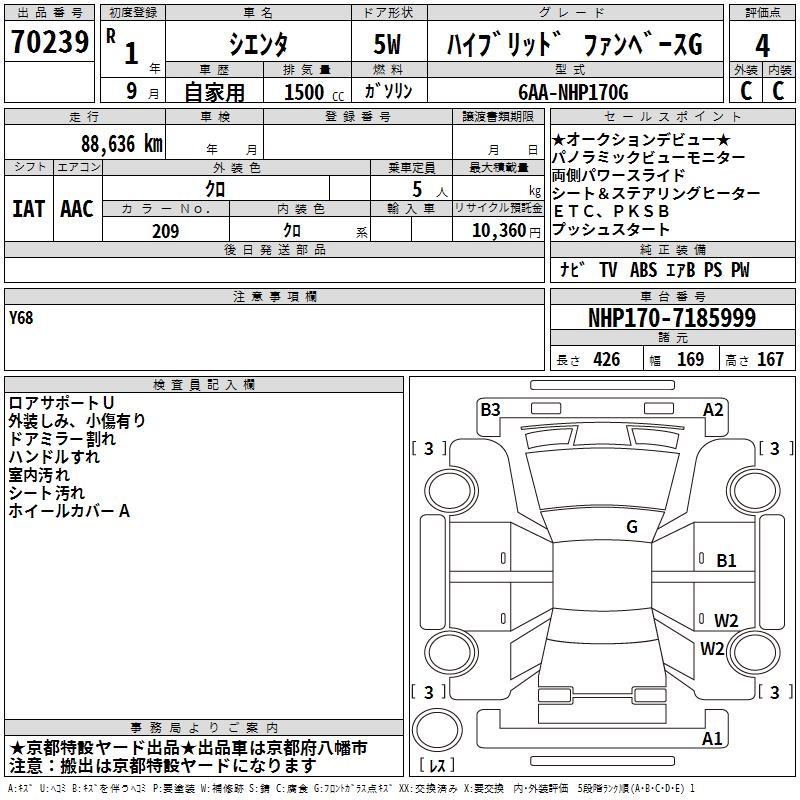The image size is (800, 800).
Task: Select the note ハンドルすれ
Action: tap(54, 456)
